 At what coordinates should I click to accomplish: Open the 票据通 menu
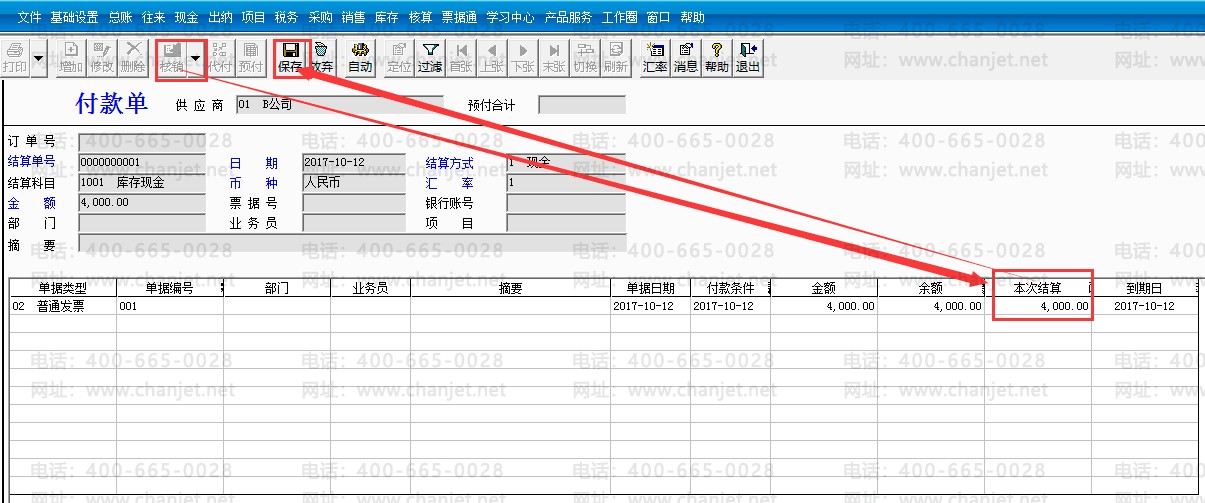459,17
